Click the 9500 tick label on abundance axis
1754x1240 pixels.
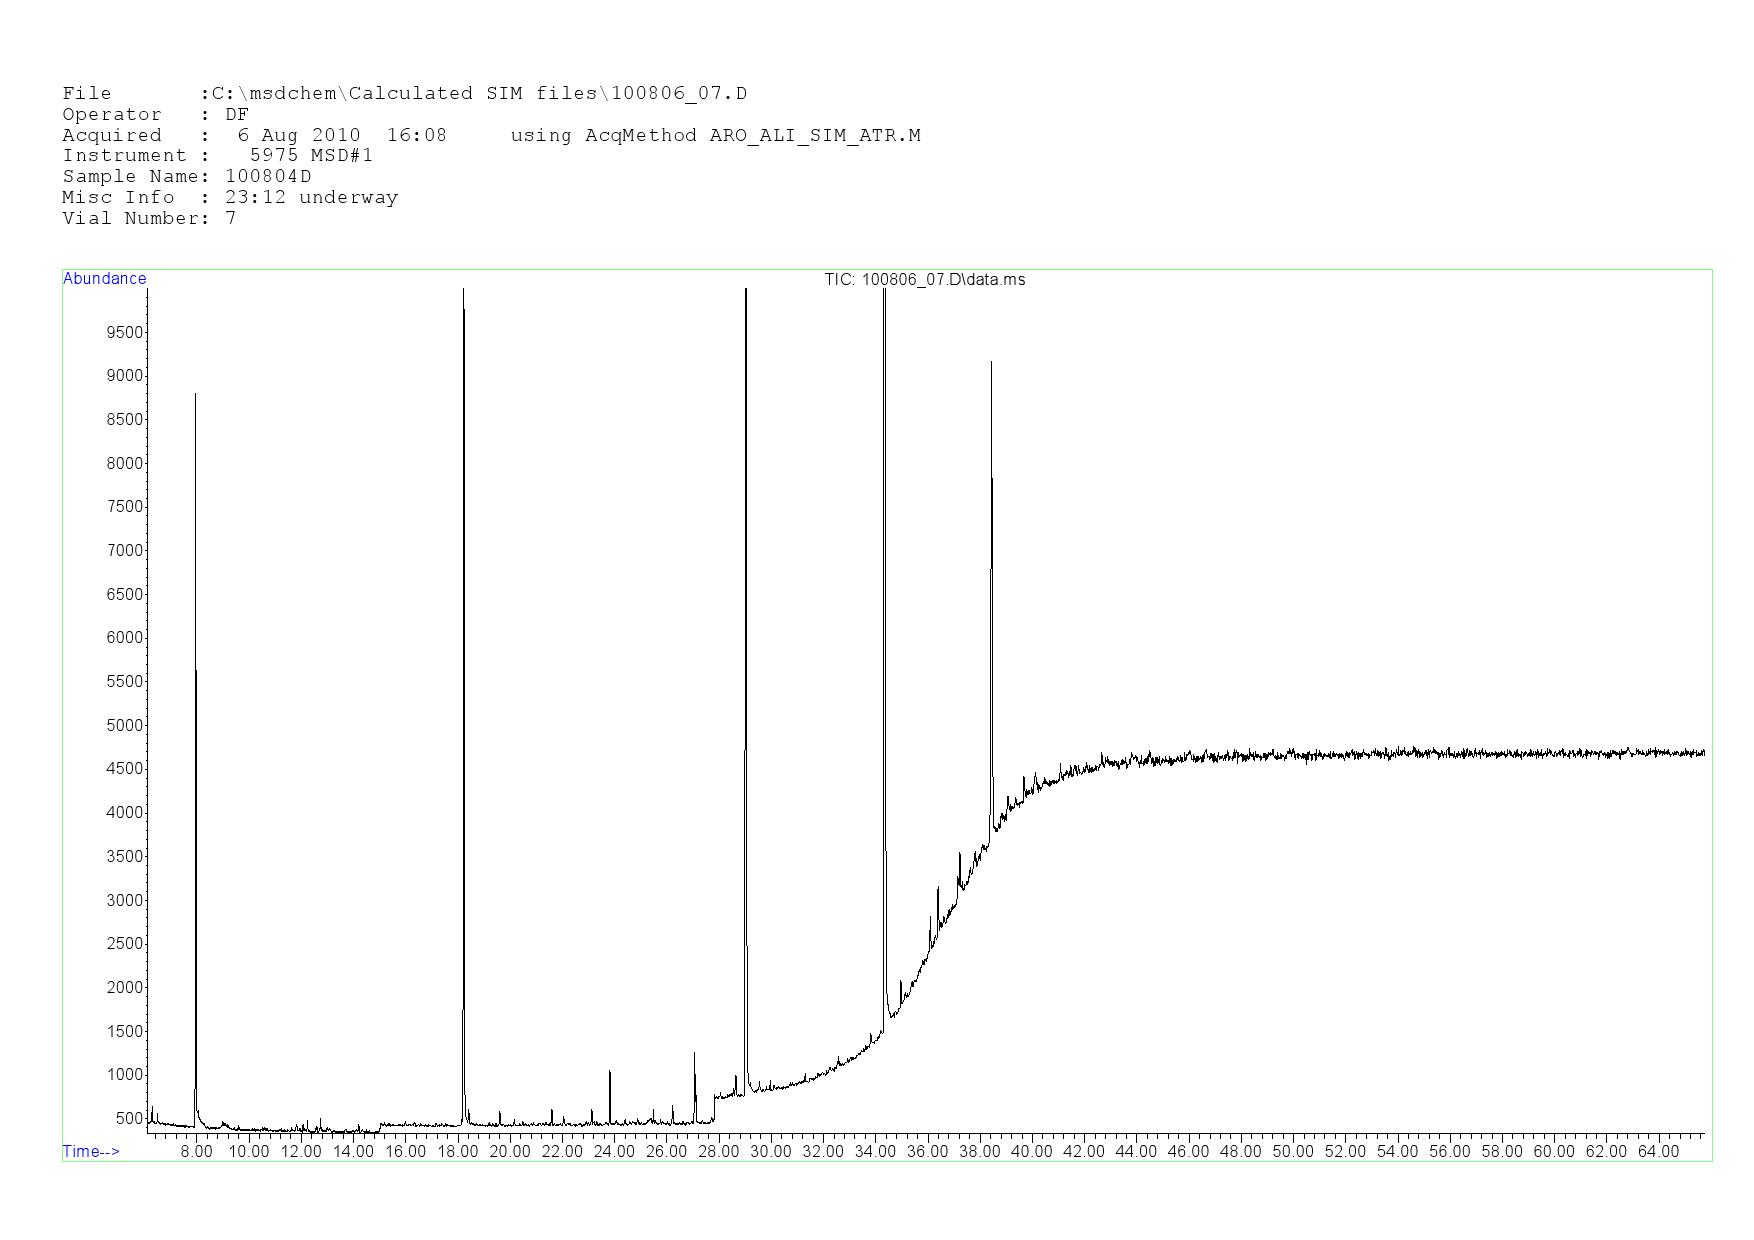pyautogui.click(x=124, y=332)
